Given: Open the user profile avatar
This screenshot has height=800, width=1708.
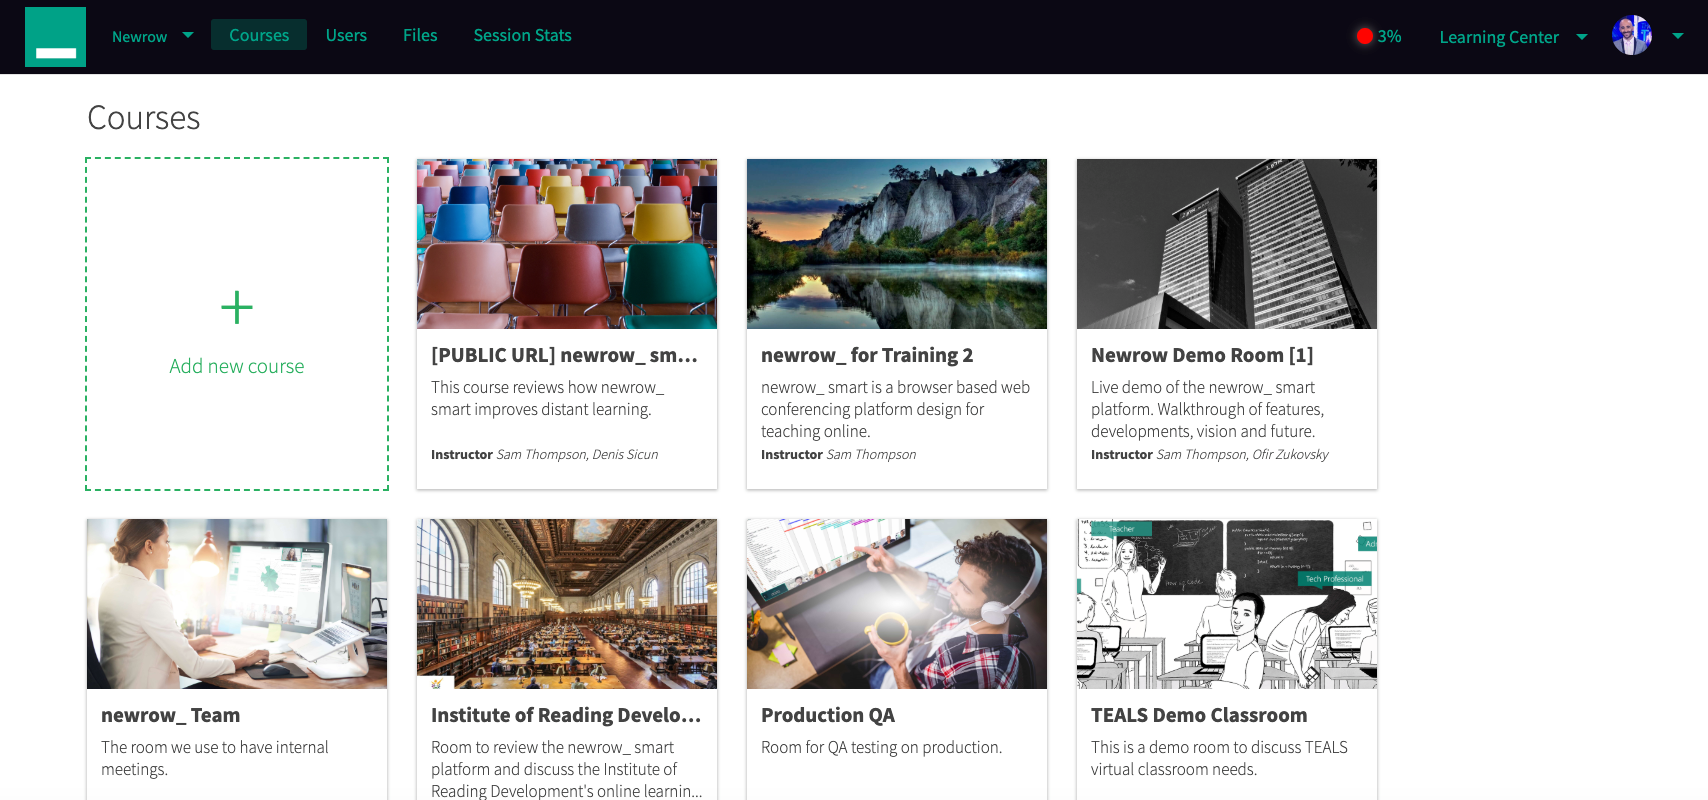Looking at the screenshot, I should click(1631, 35).
